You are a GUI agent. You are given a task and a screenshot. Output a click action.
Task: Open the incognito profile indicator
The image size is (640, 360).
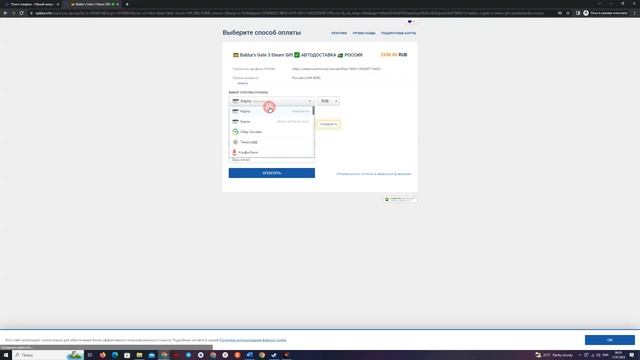point(605,13)
